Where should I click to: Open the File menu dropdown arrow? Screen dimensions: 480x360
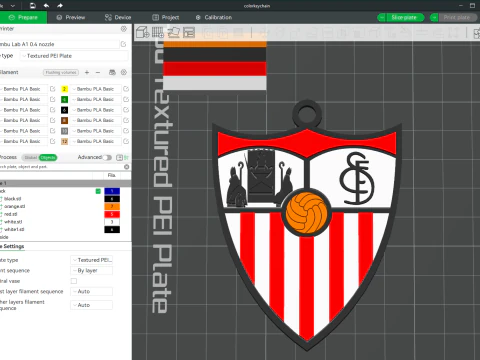[13, 6]
